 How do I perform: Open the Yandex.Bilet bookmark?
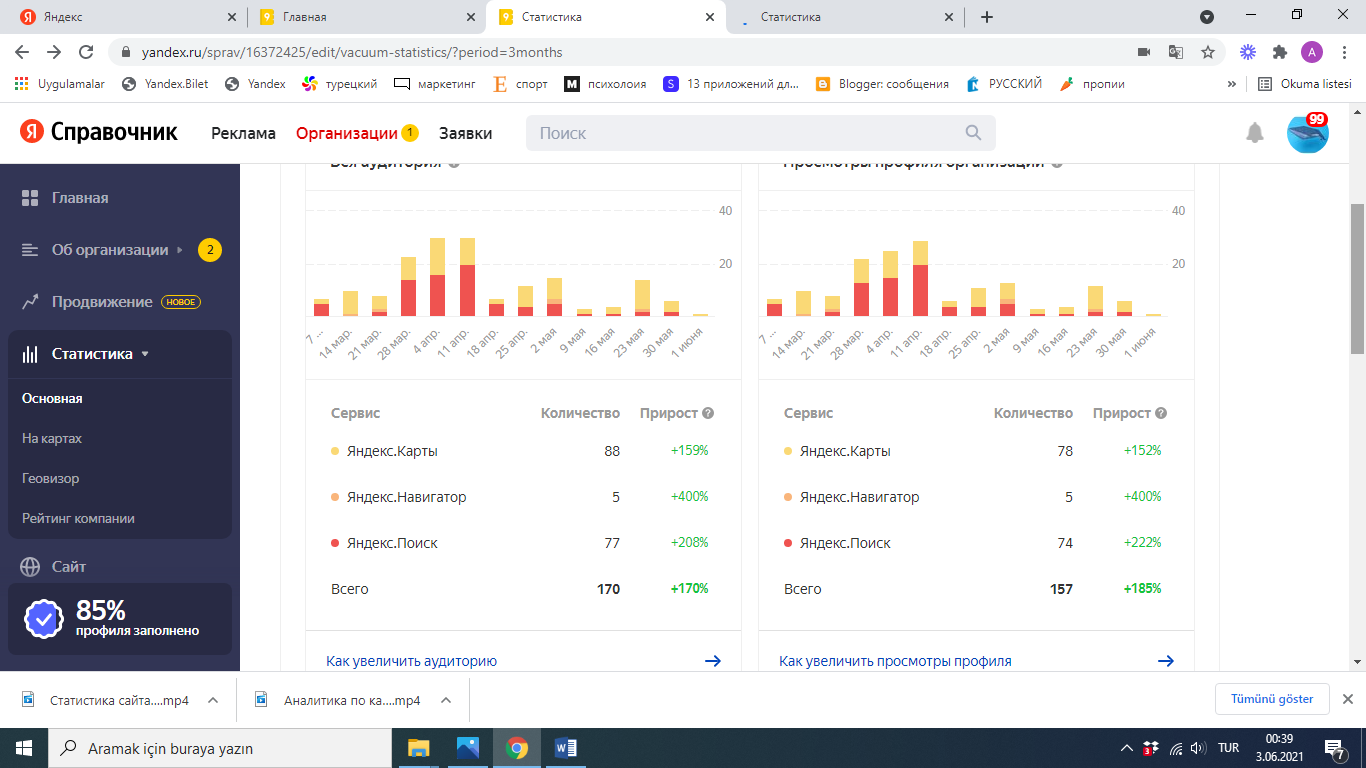165,84
